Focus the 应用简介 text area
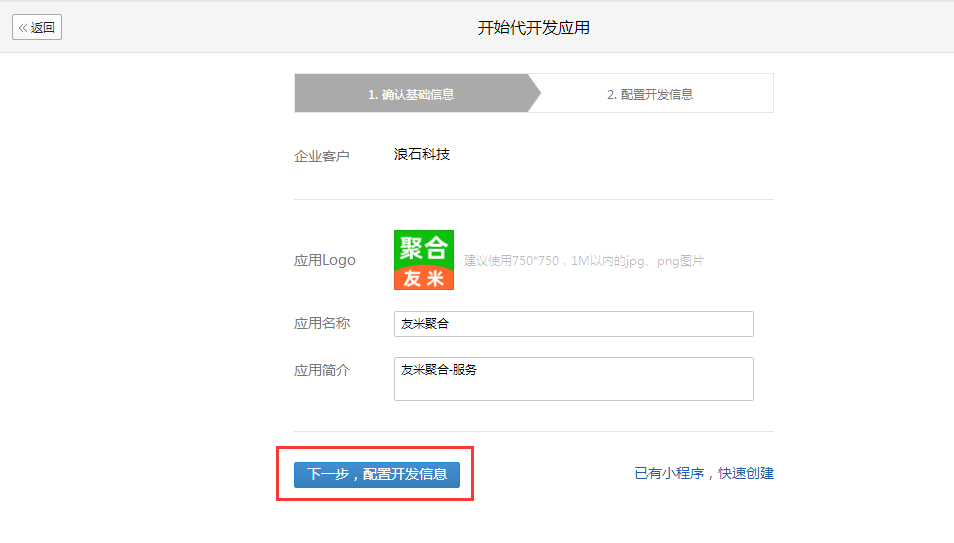The width and height of the screenshot is (954, 543). (573, 379)
